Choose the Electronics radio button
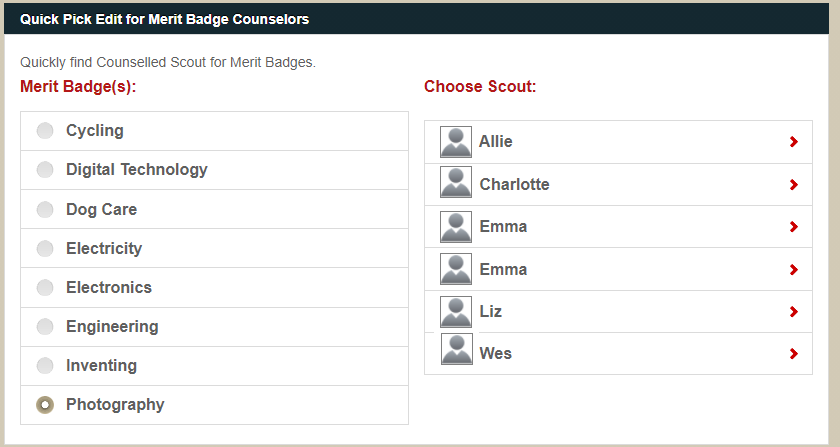This screenshot has height=447, width=840. point(45,288)
